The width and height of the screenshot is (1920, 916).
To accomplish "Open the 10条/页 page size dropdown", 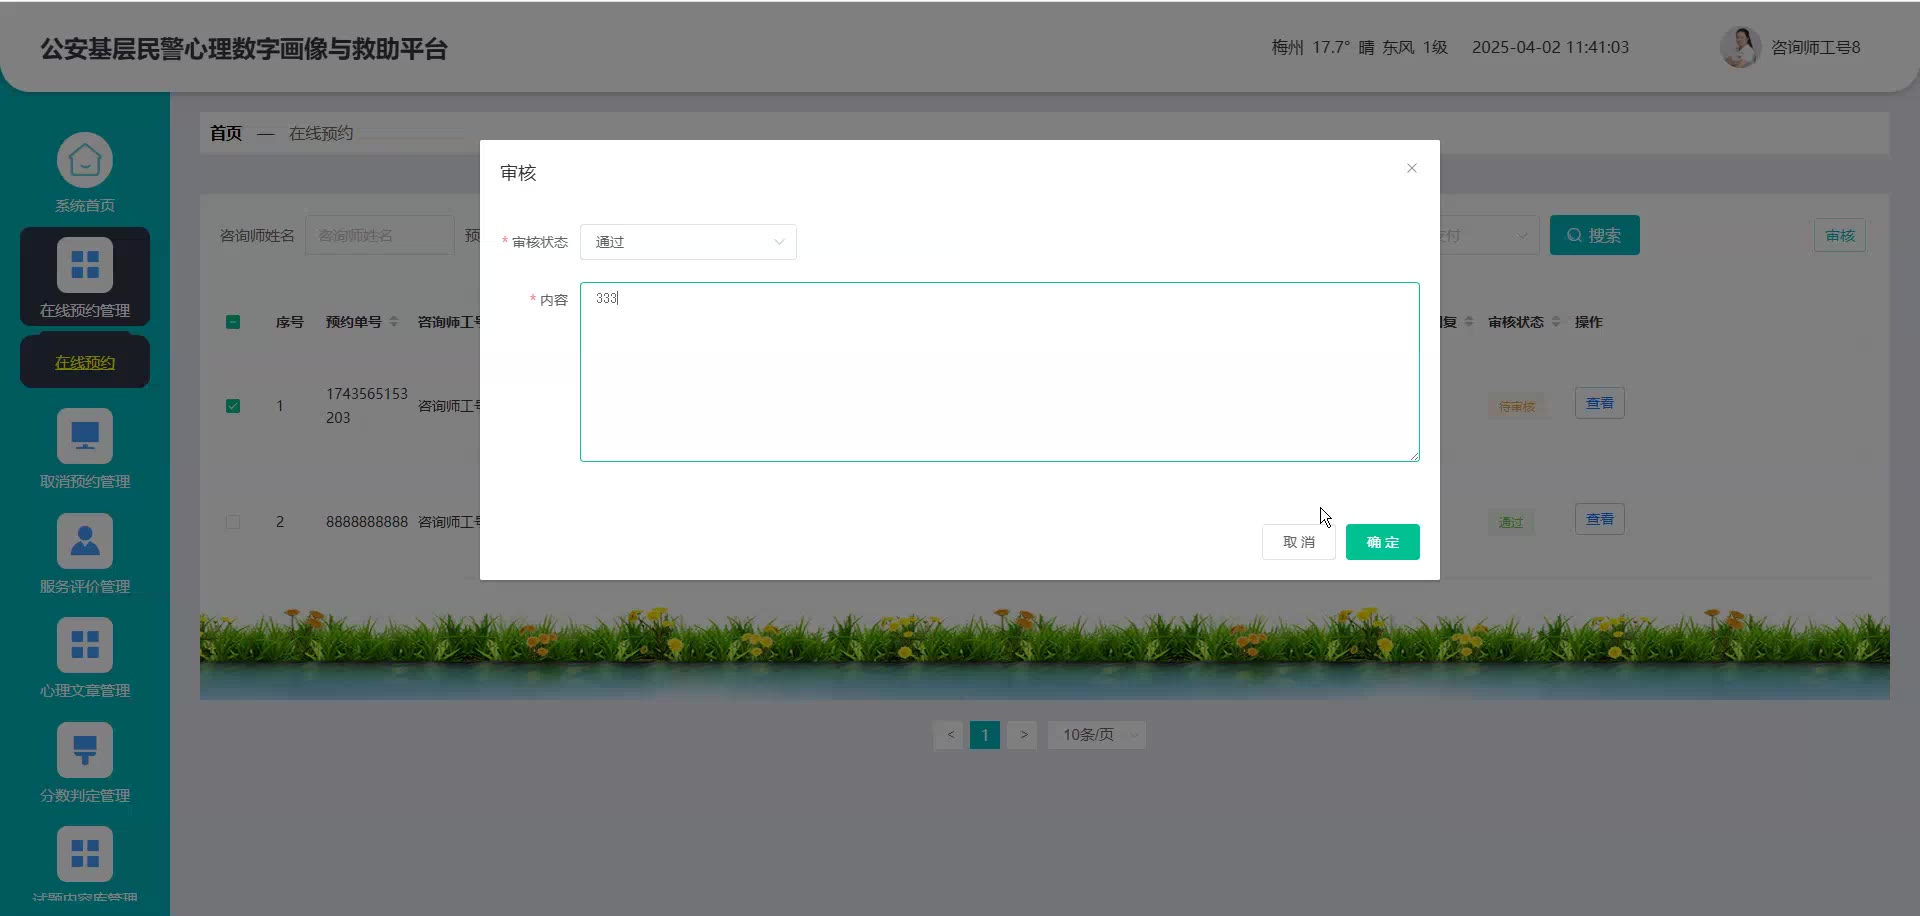I will coord(1097,735).
